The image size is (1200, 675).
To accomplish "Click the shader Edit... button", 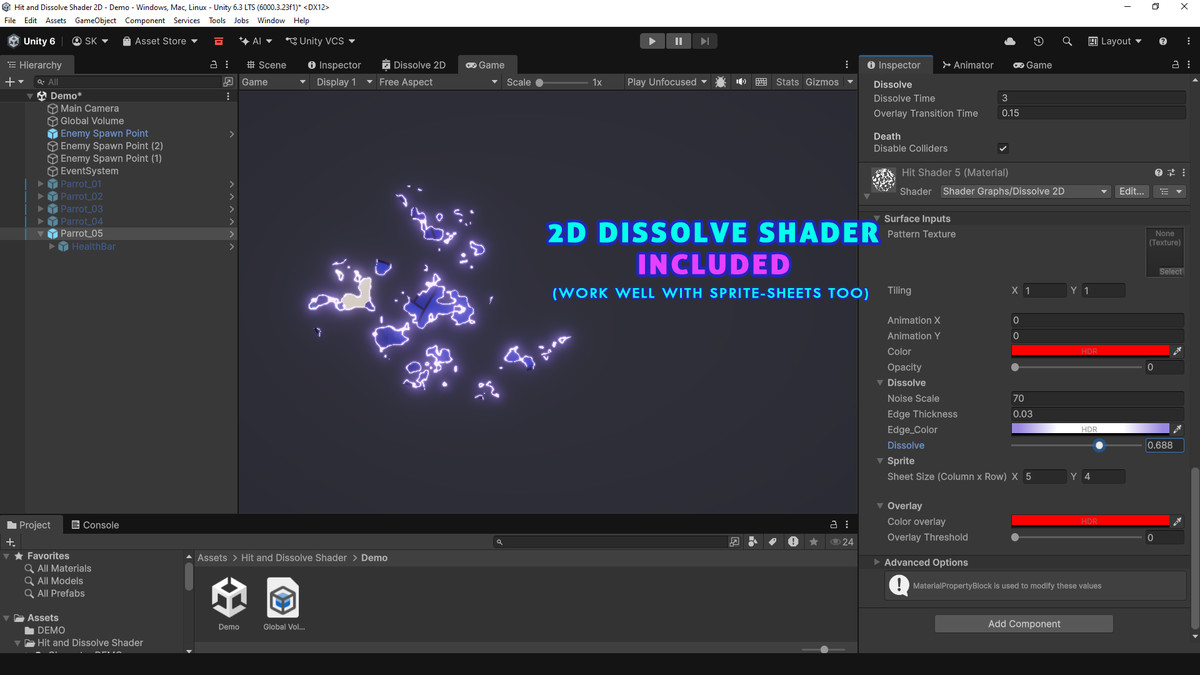I will 1132,191.
